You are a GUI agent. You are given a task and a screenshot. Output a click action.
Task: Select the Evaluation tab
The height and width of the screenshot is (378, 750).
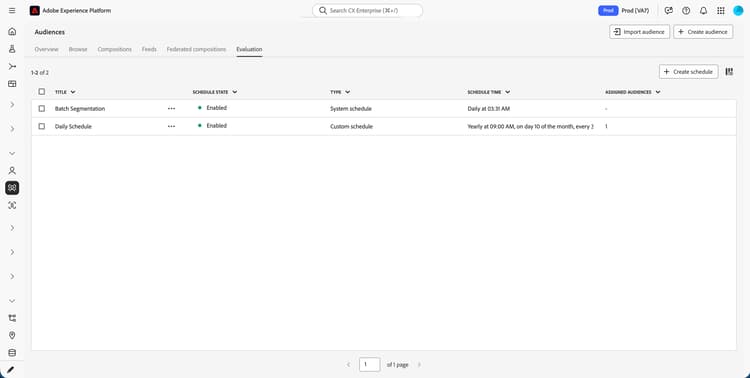pyautogui.click(x=249, y=49)
